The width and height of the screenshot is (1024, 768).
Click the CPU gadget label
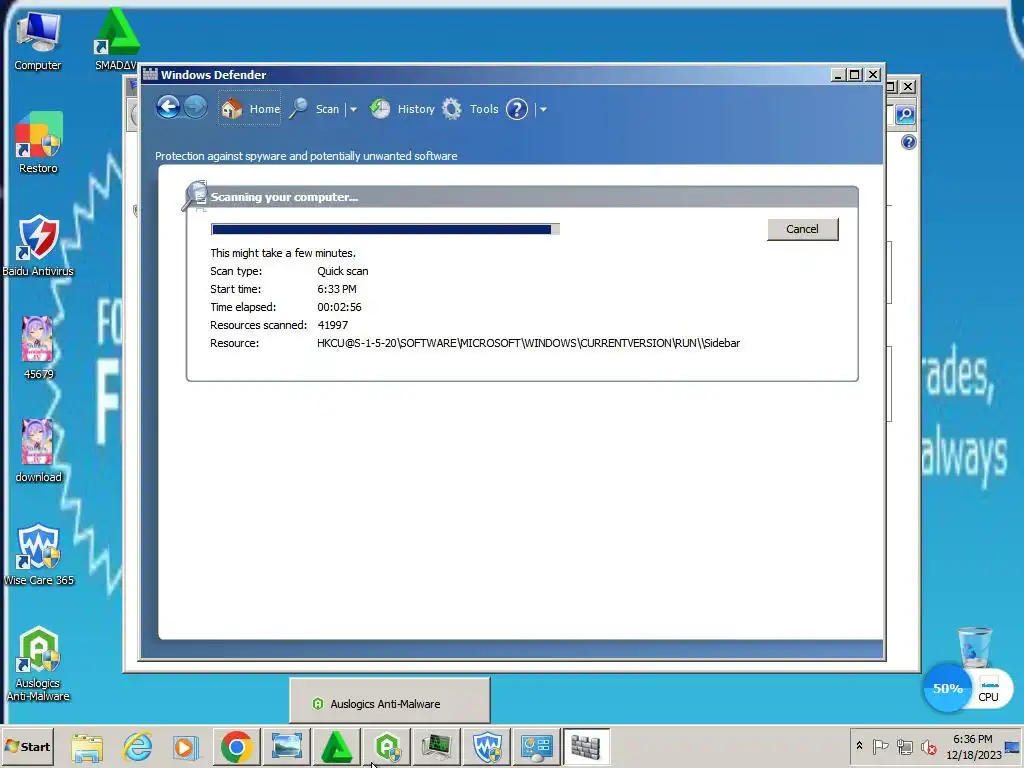[x=989, y=696]
